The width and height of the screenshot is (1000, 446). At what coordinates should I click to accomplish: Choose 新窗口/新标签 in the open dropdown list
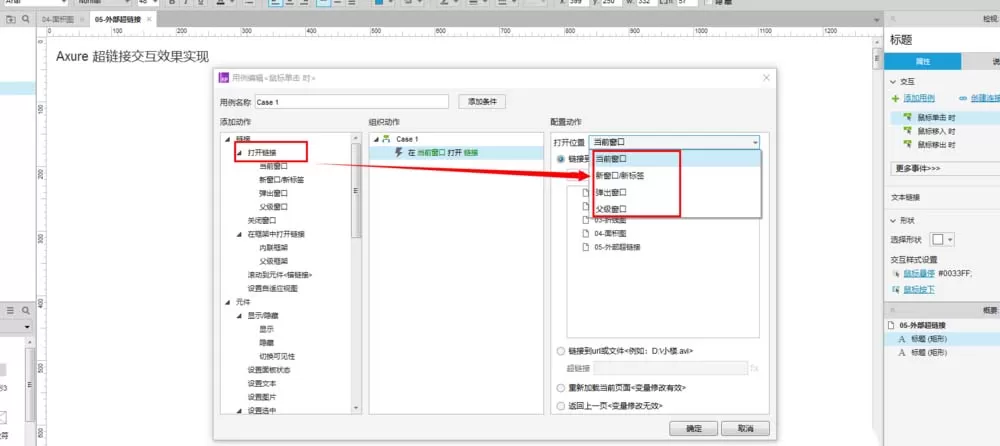point(677,175)
